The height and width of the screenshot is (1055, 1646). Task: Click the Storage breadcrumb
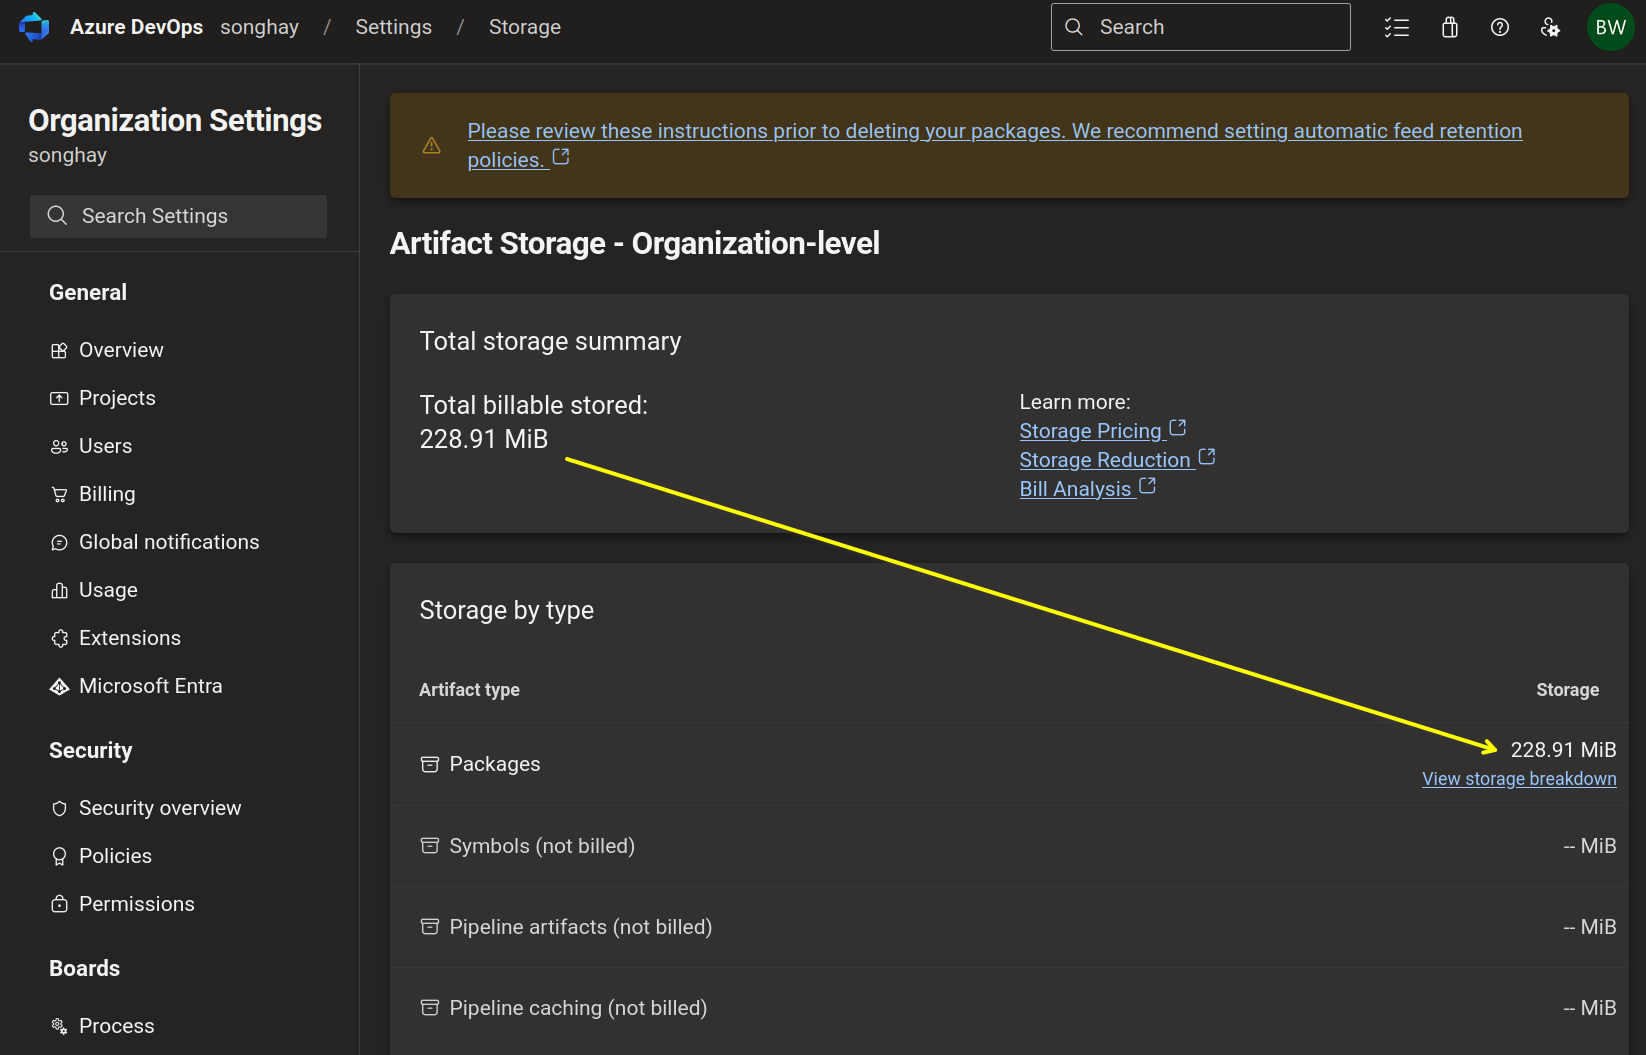click(x=525, y=27)
